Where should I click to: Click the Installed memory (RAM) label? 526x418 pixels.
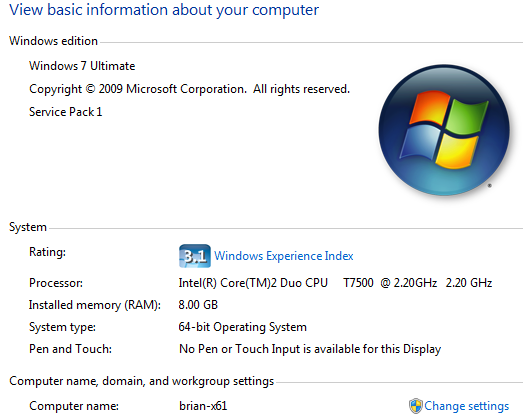[x=95, y=305]
